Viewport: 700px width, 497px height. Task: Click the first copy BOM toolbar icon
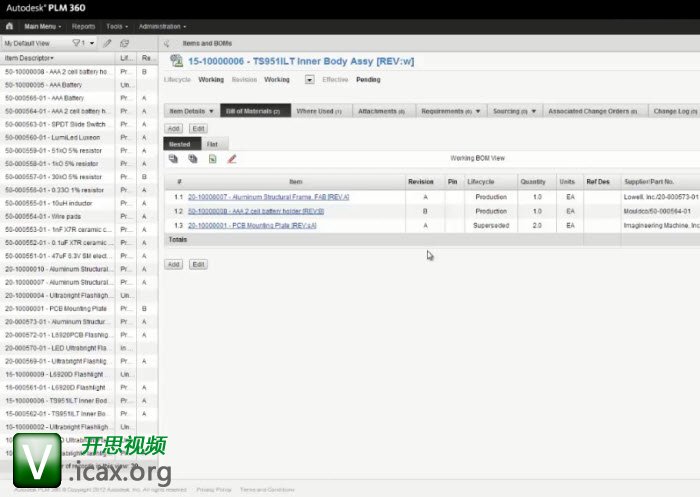click(173, 159)
